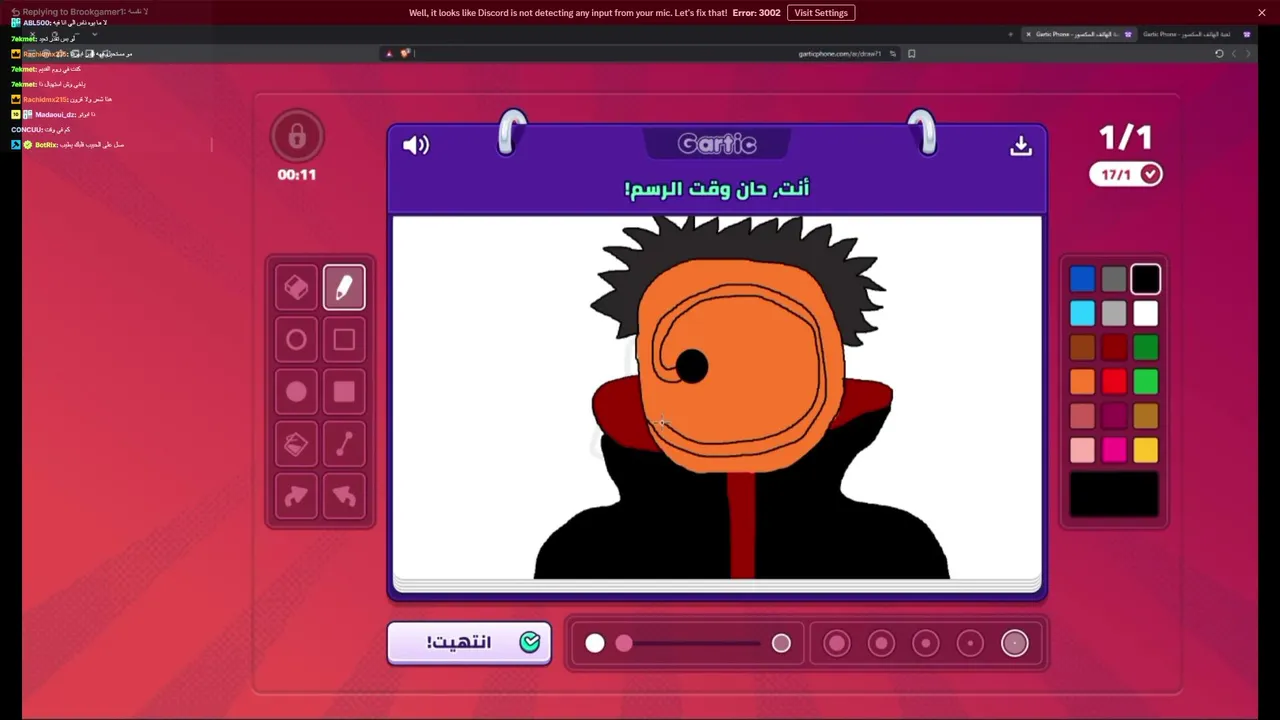This screenshot has height=720, width=1280.
Task: Click the ABL500 username in chat
Action: click(x=37, y=23)
